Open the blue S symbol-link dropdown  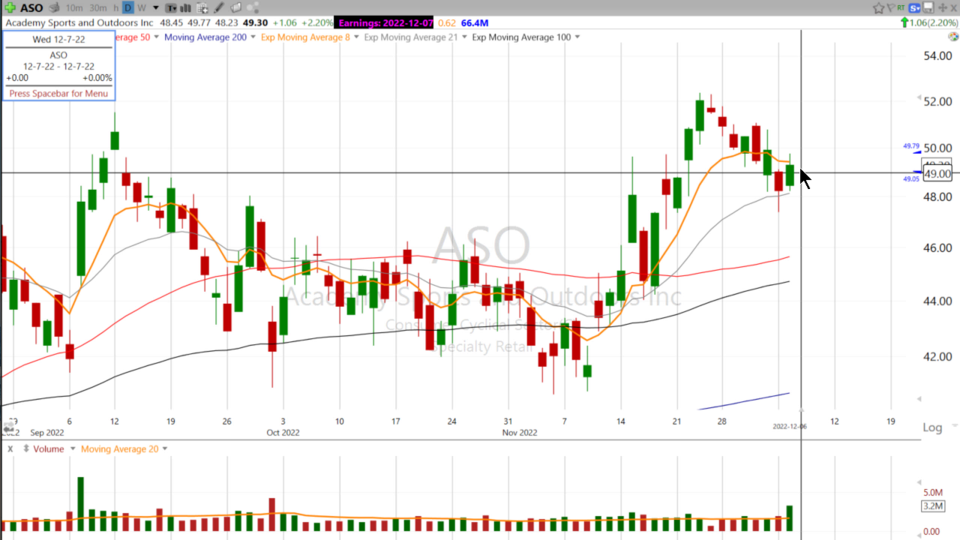915,8
